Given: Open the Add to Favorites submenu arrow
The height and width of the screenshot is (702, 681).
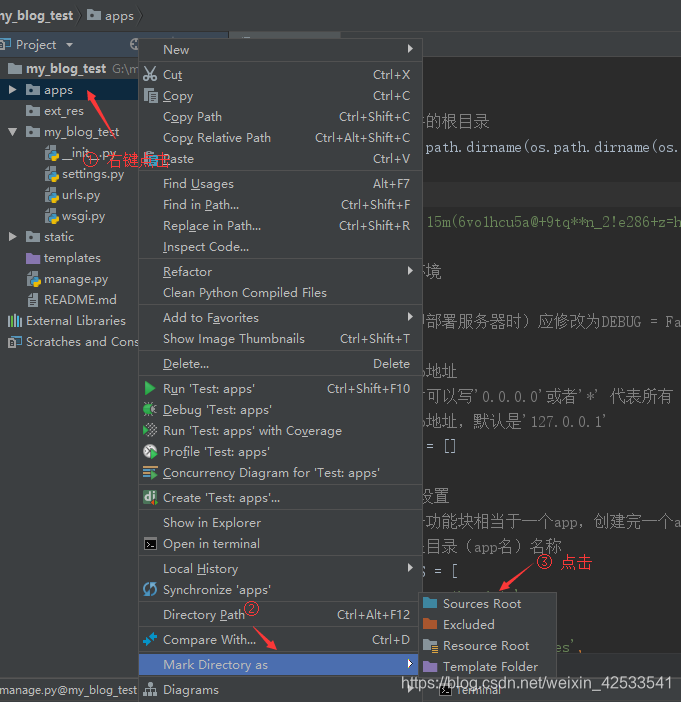Looking at the screenshot, I should click(410, 317).
